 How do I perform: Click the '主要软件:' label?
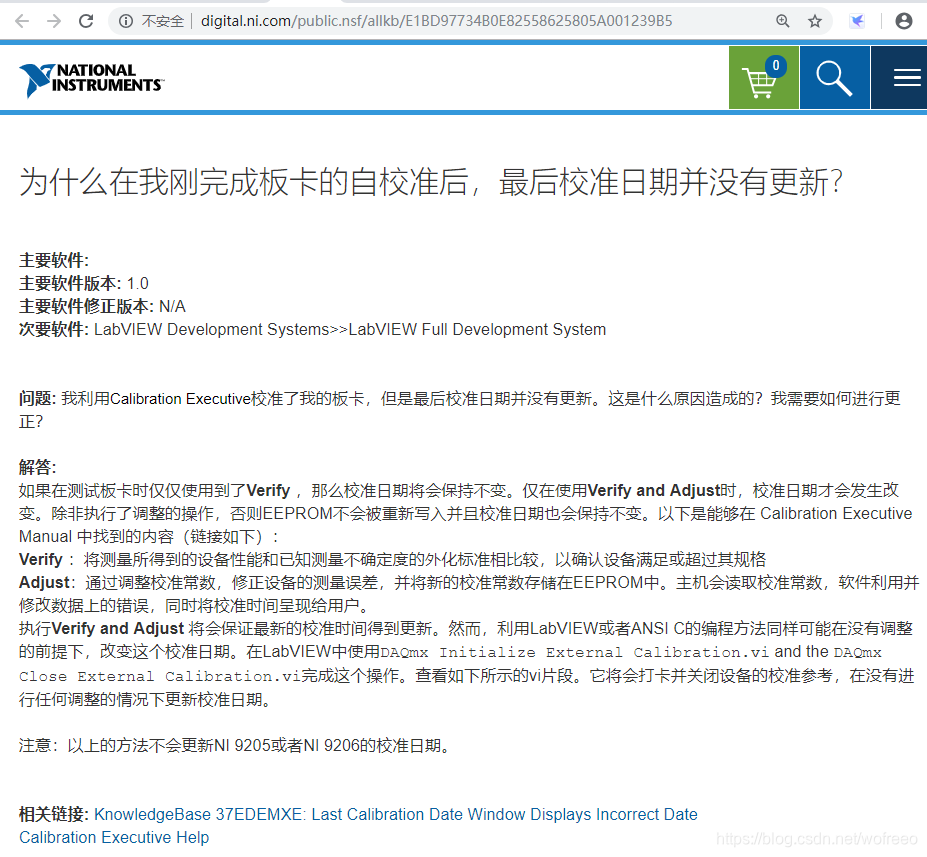point(54,260)
